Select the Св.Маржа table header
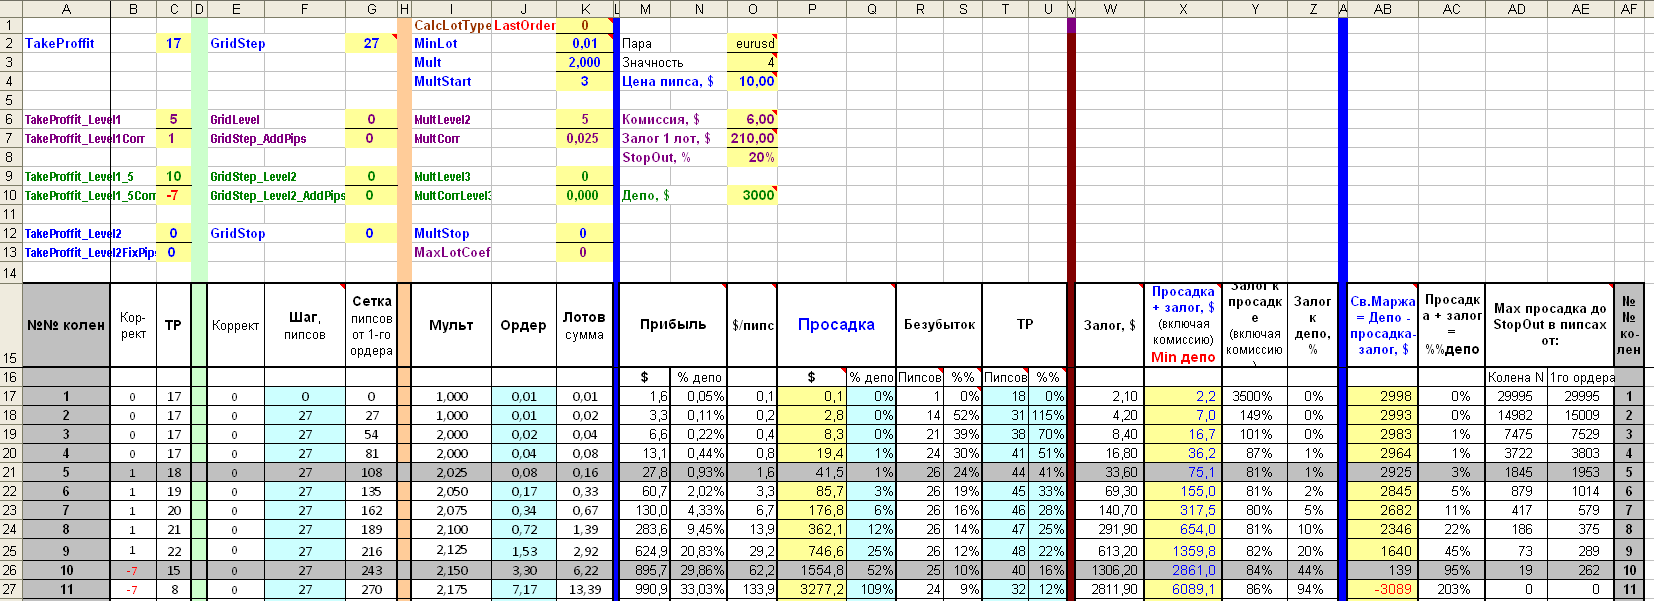1654x601 pixels. pos(1383,325)
